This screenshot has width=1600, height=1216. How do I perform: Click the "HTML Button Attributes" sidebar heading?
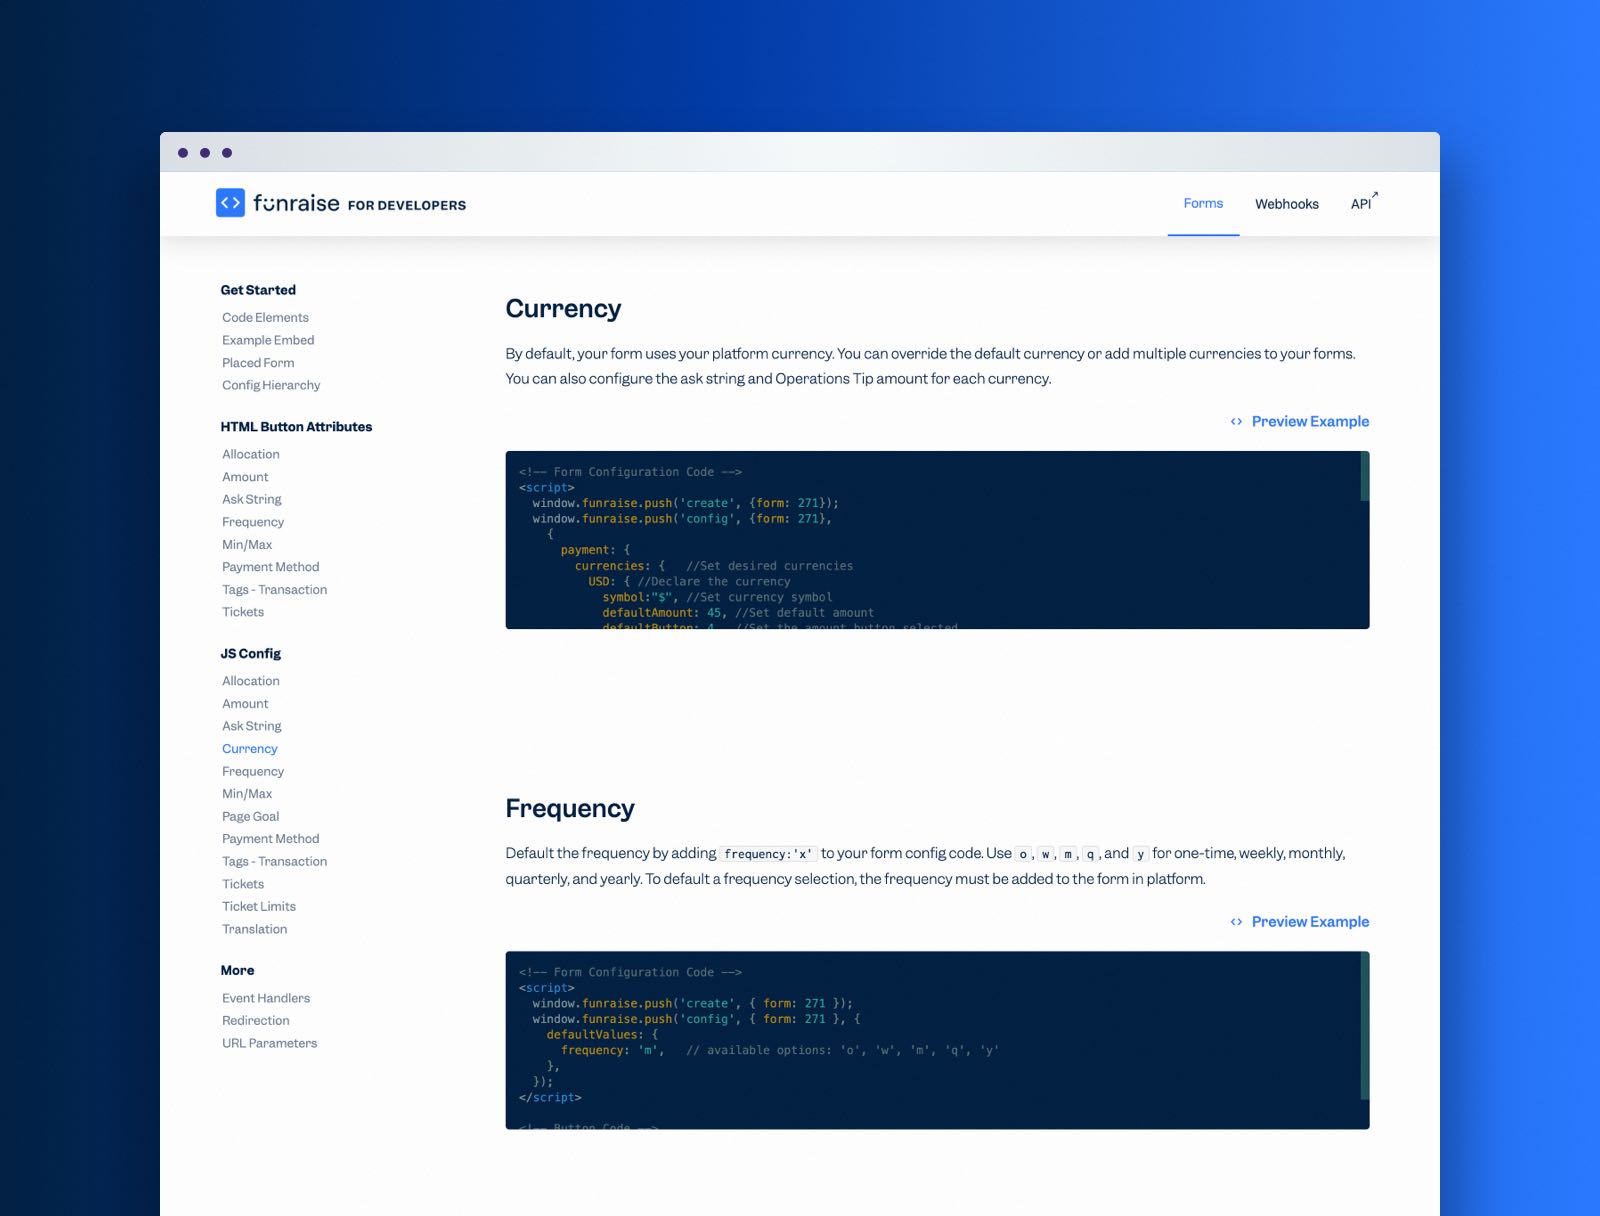pyautogui.click(x=296, y=427)
